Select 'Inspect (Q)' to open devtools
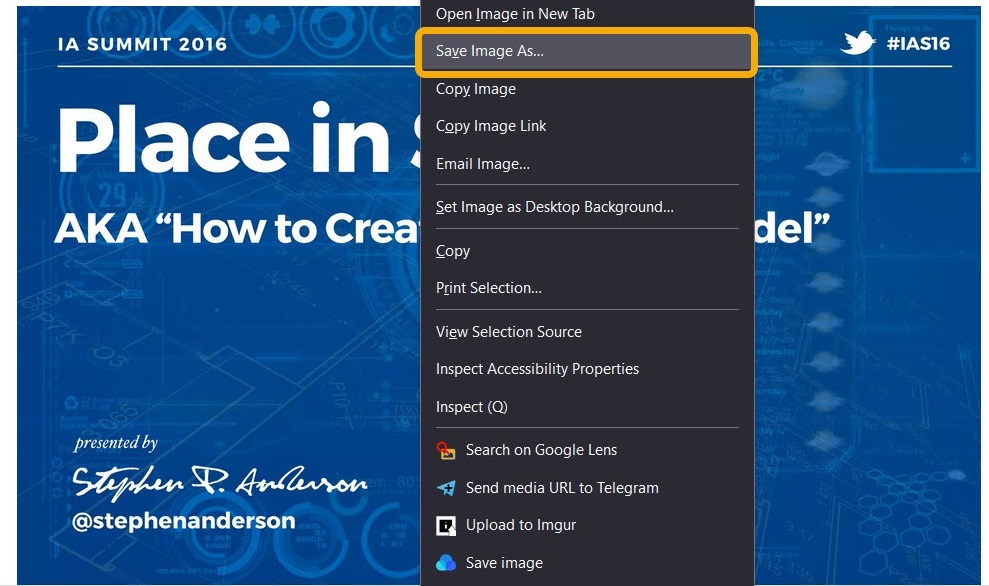Viewport: 989px width, 586px height. [x=471, y=407]
